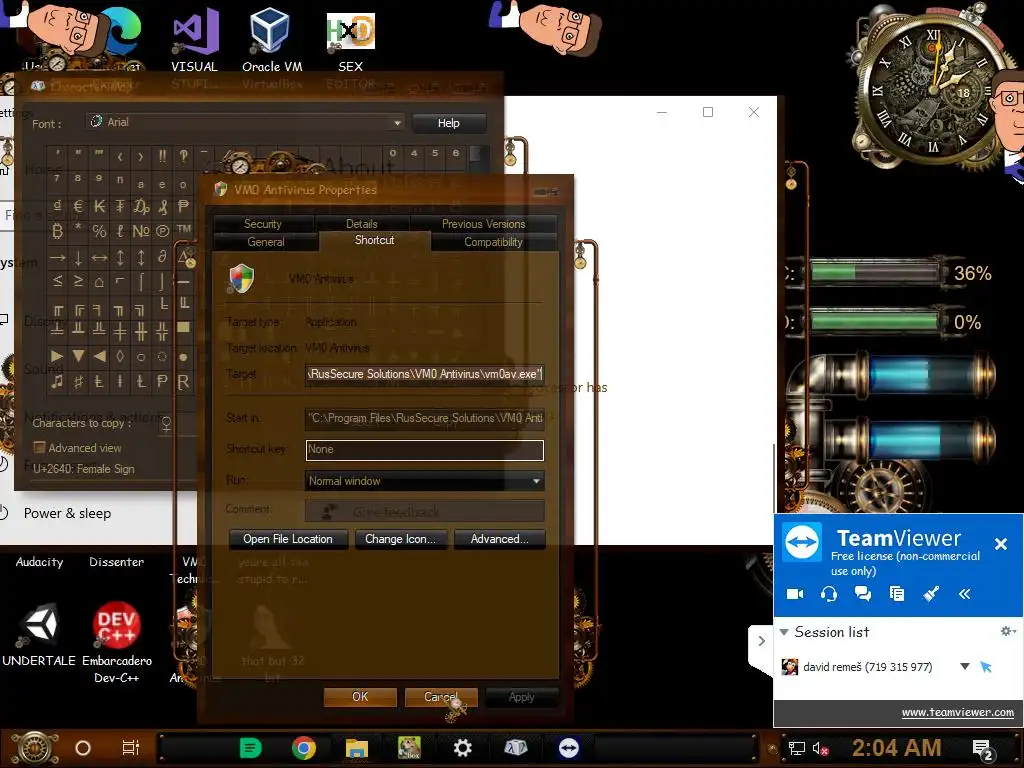Open notification center icon in tray
1024x768 pixels.
984,749
